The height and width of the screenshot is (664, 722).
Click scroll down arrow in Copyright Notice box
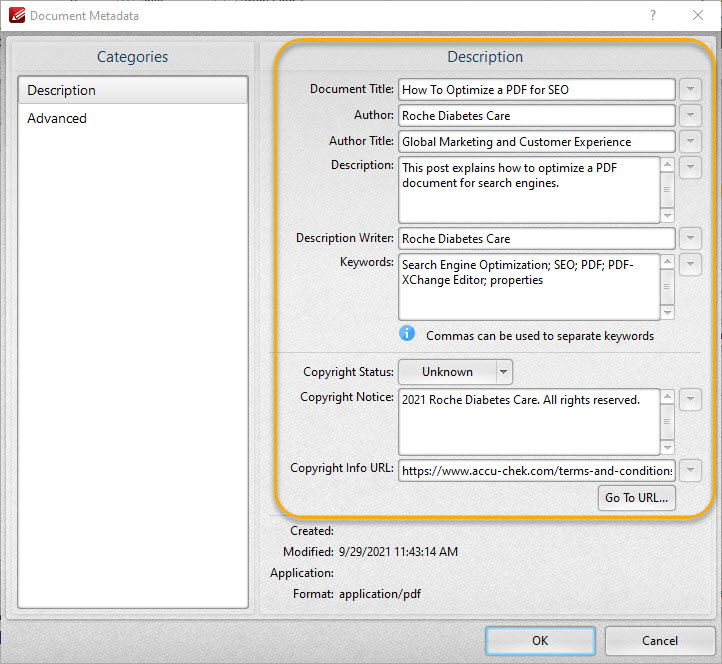tap(667, 448)
